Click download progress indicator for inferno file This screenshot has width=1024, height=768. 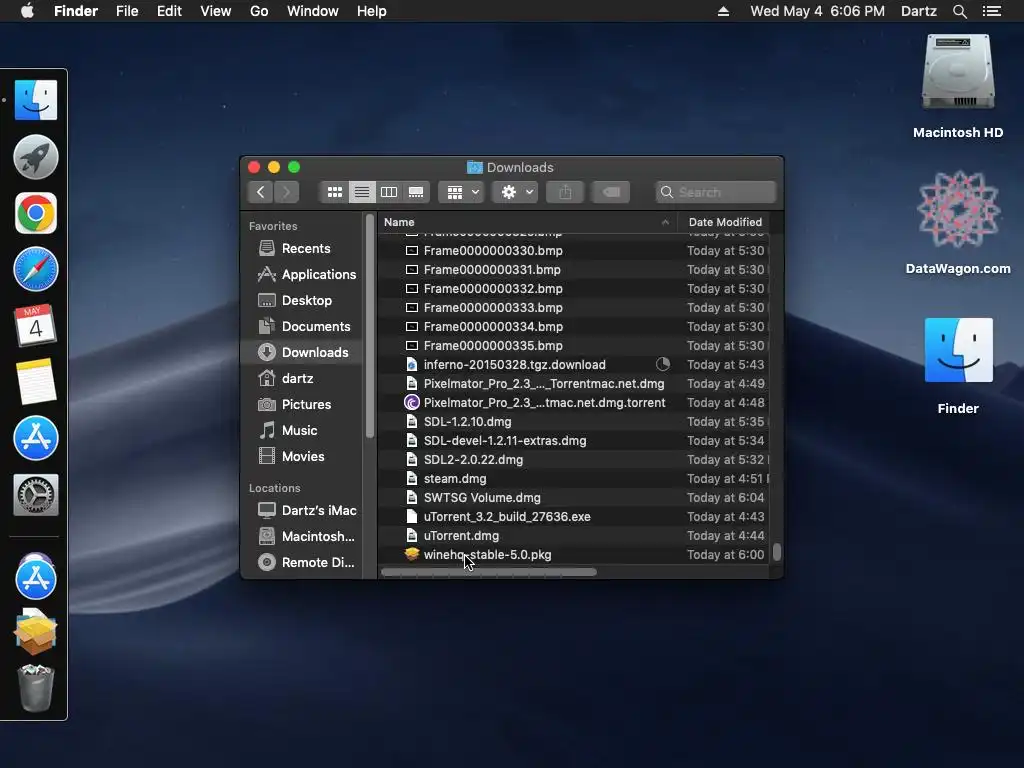(663, 364)
